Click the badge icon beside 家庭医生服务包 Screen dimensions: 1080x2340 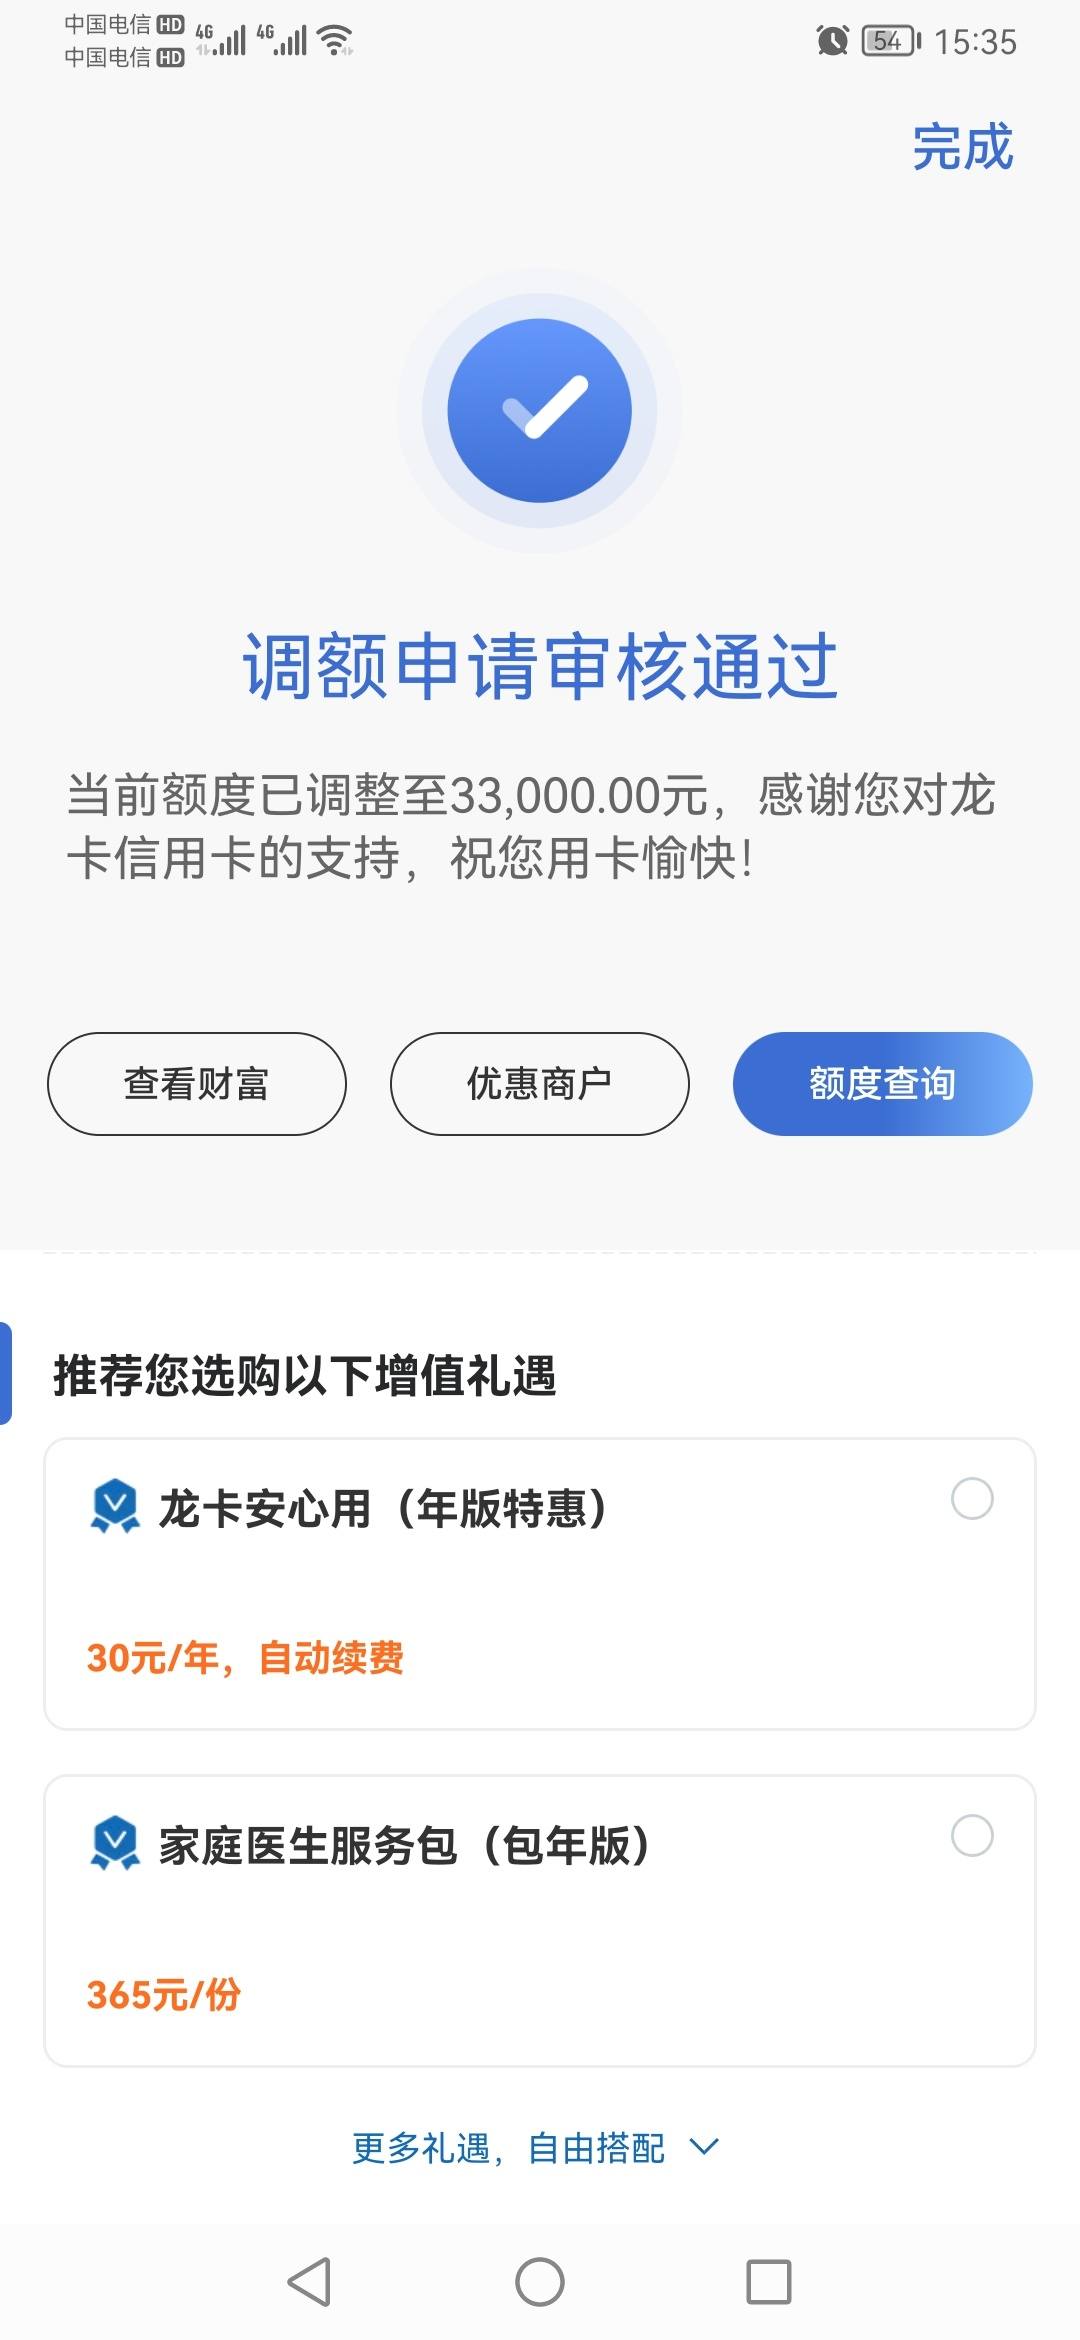click(x=115, y=1842)
